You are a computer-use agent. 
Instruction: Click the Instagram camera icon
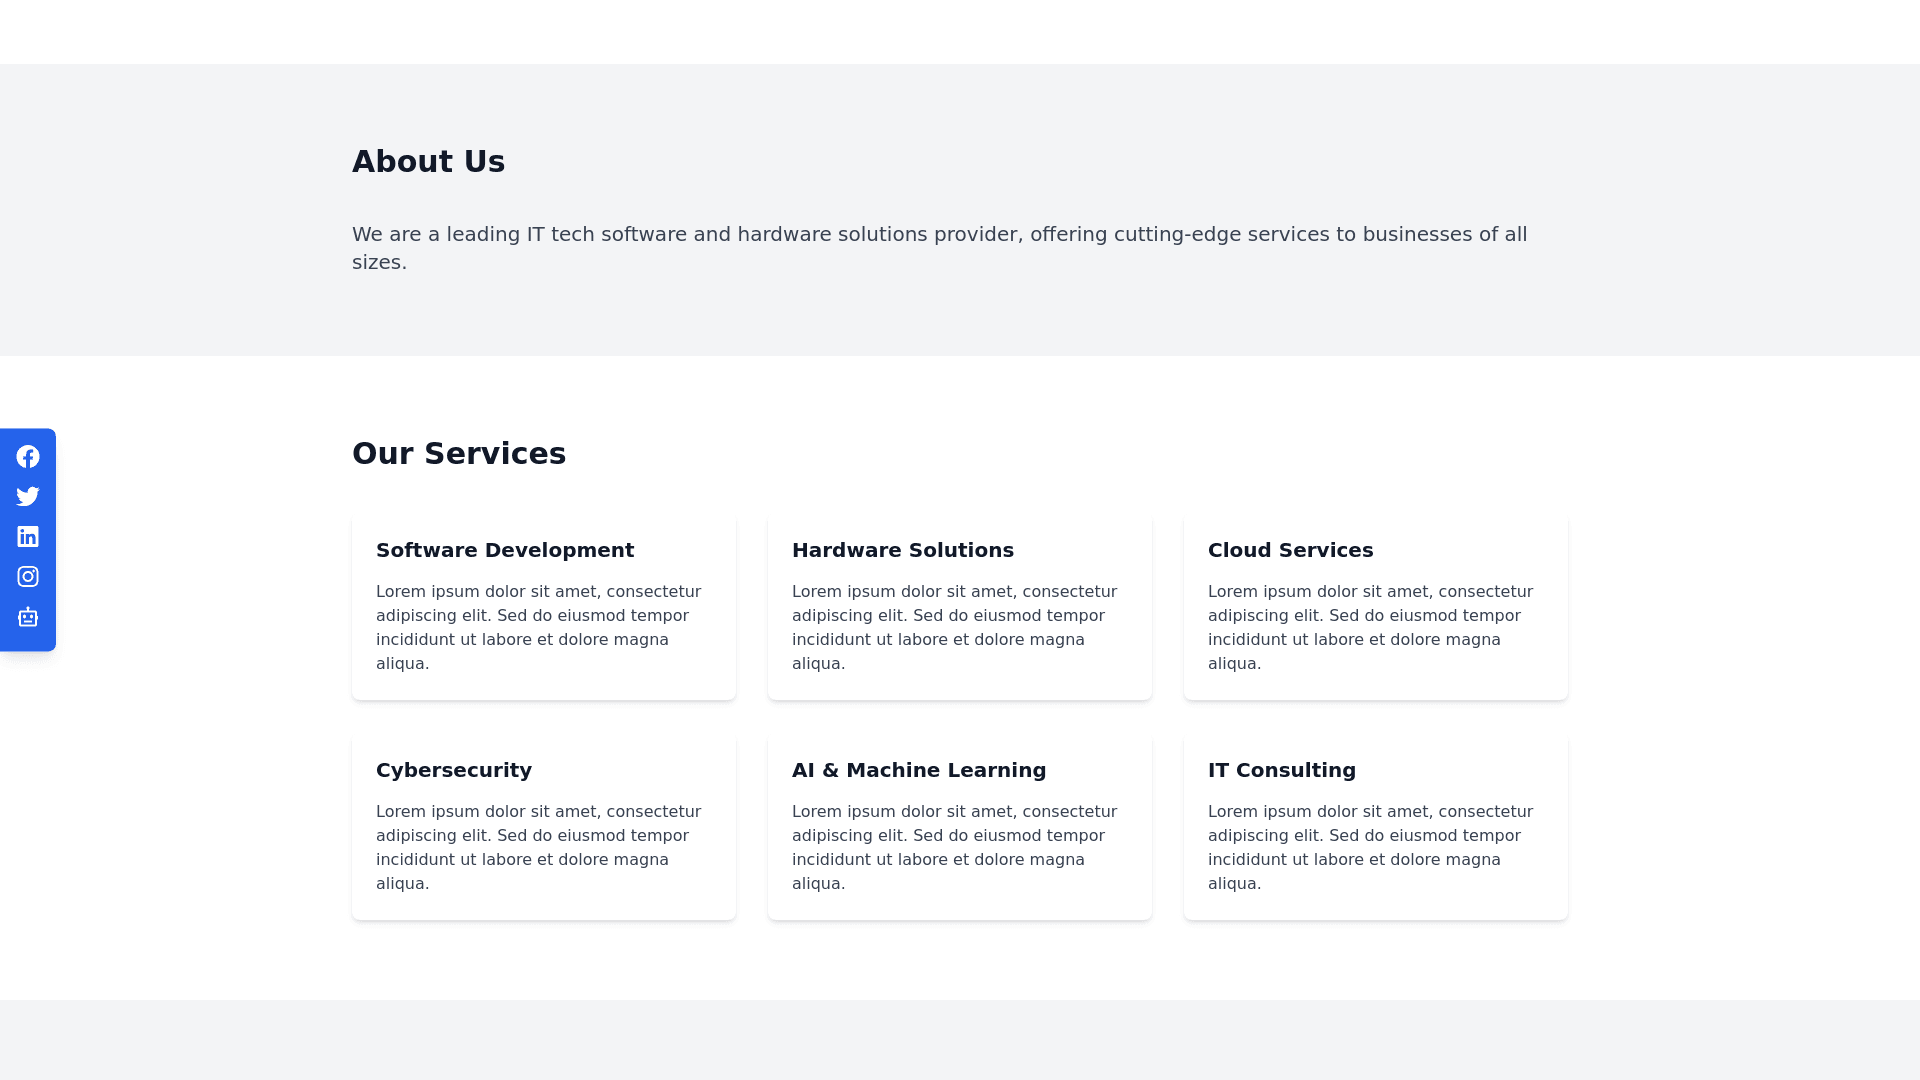[x=28, y=577]
